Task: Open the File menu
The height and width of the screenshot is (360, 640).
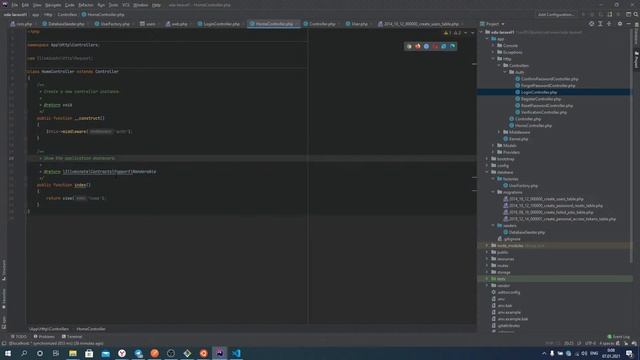Action: coord(15,5)
